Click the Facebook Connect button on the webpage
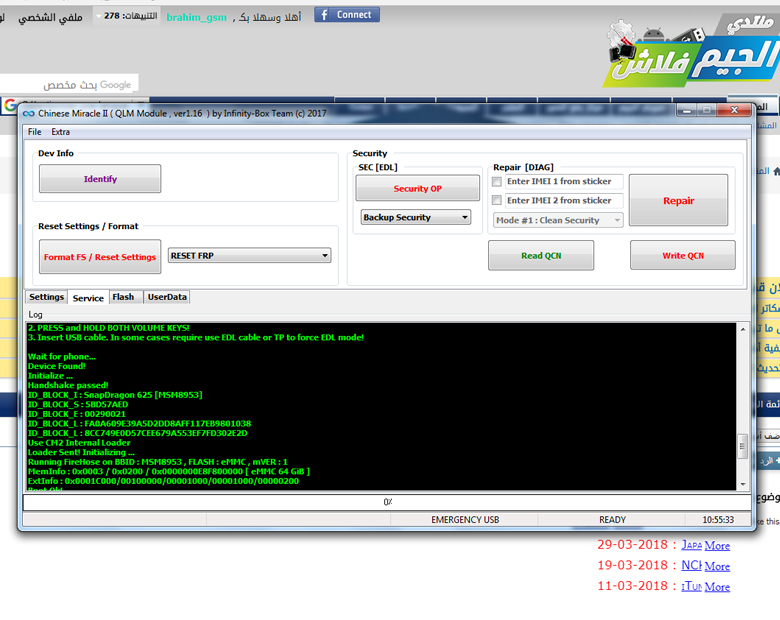Viewport: 780px width, 620px height. click(347, 15)
